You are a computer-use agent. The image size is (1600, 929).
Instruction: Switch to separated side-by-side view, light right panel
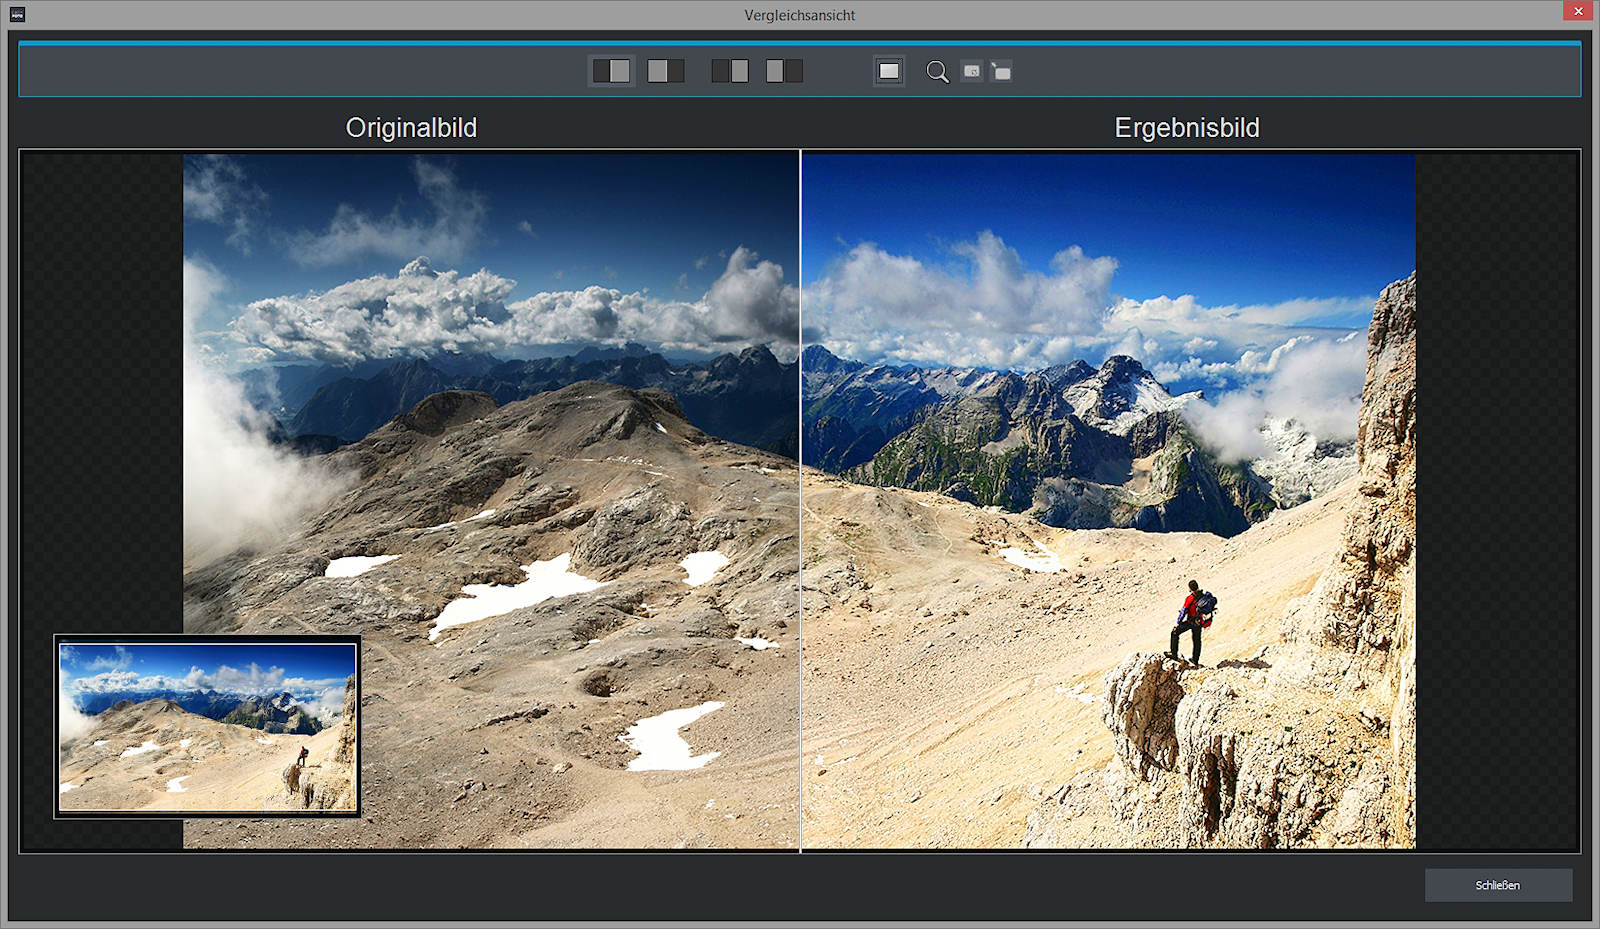click(x=730, y=71)
